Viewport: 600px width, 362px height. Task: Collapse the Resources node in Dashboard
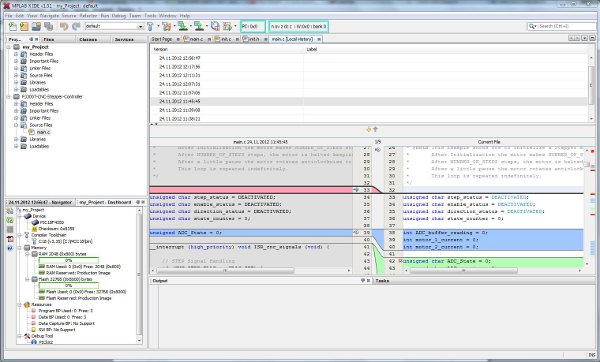20,305
